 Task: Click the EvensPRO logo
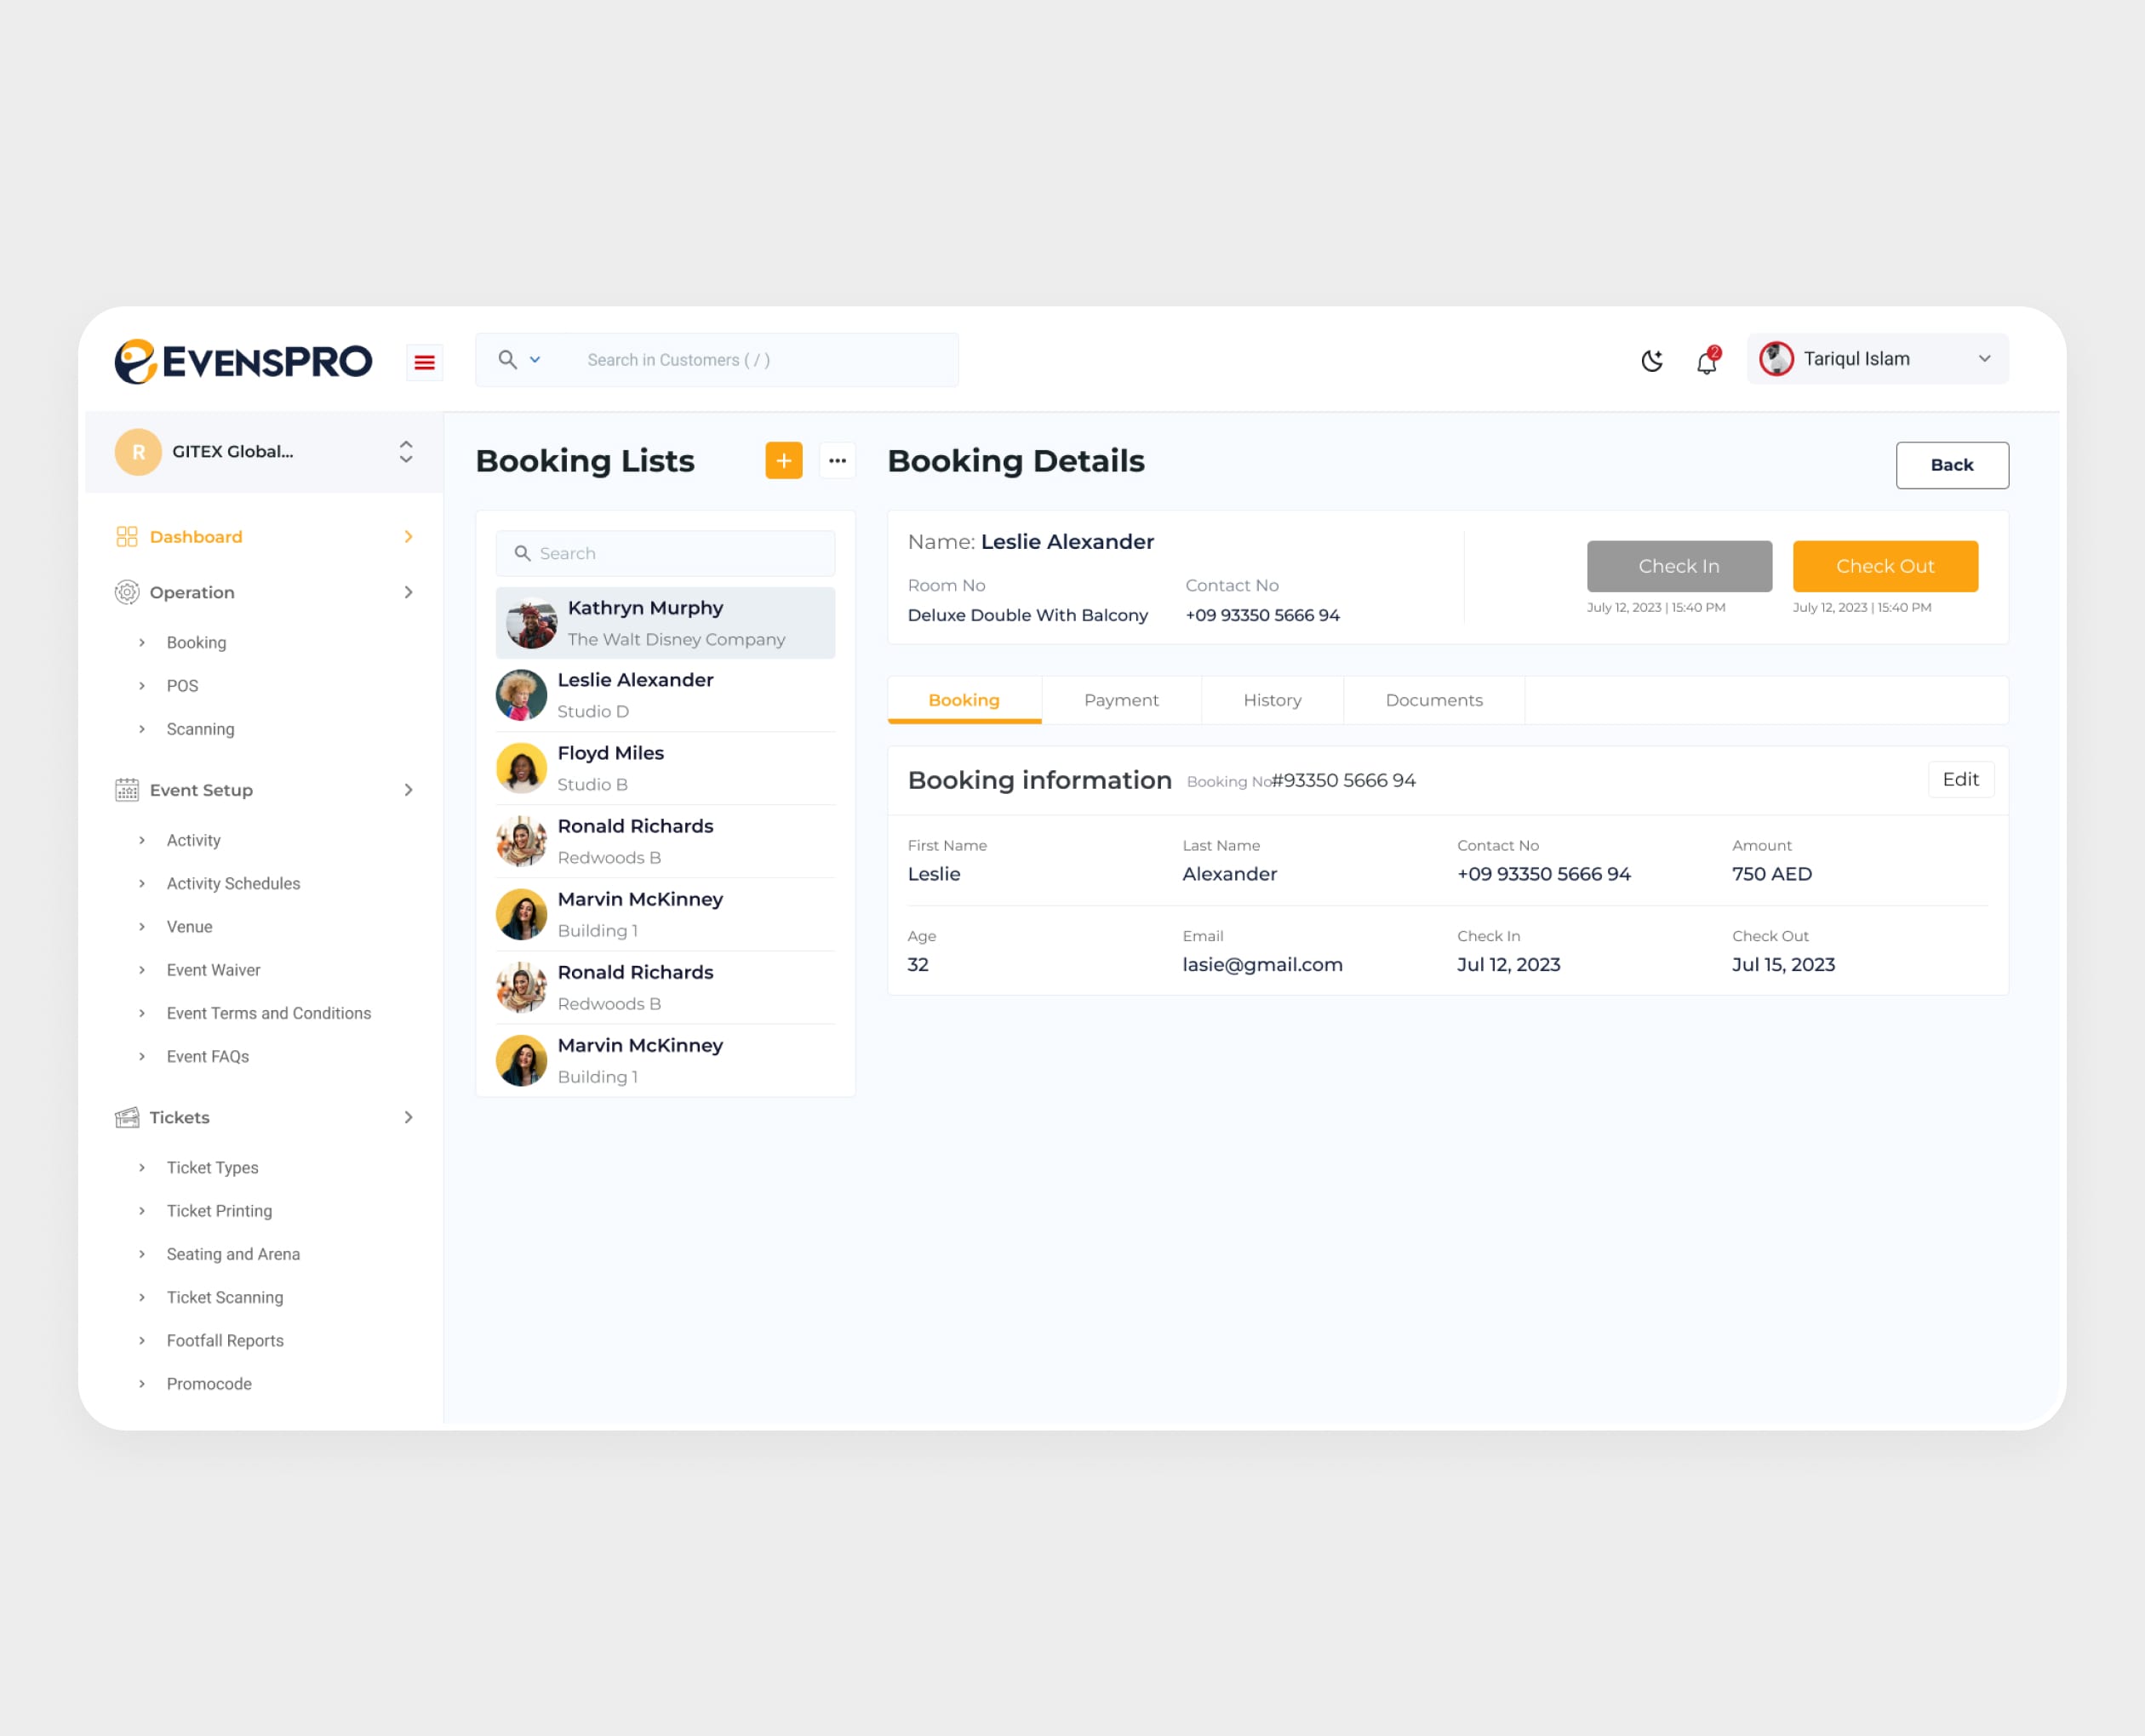pos(243,360)
